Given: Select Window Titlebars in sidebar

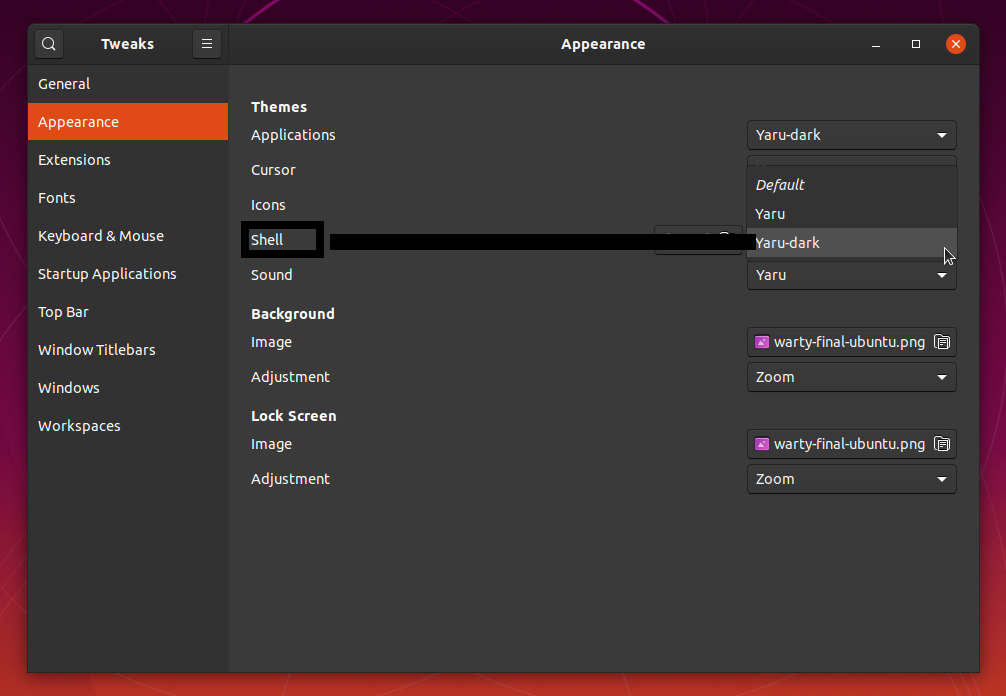Looking at the screenshot, I should click(97, 350).
